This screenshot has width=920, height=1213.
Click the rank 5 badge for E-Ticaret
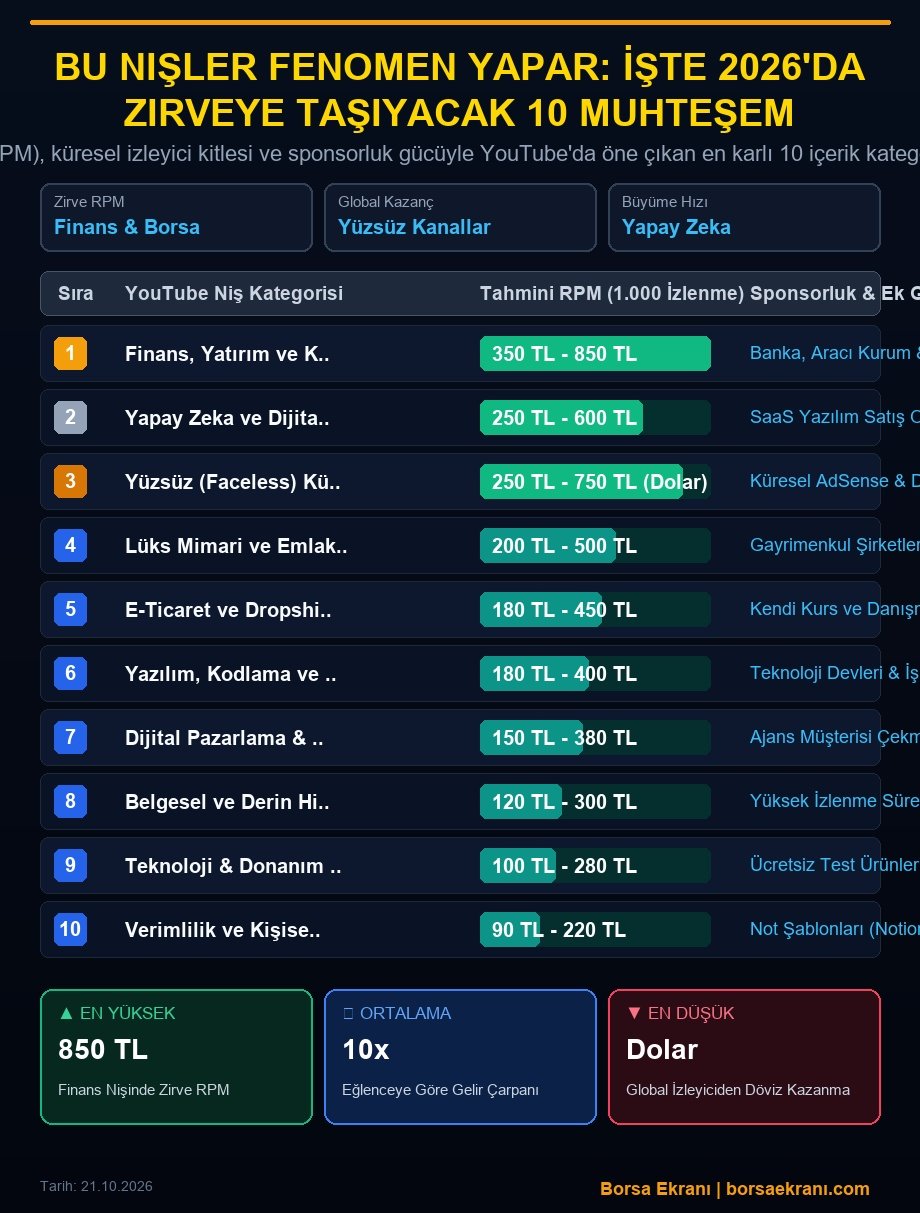click(70, 609)
